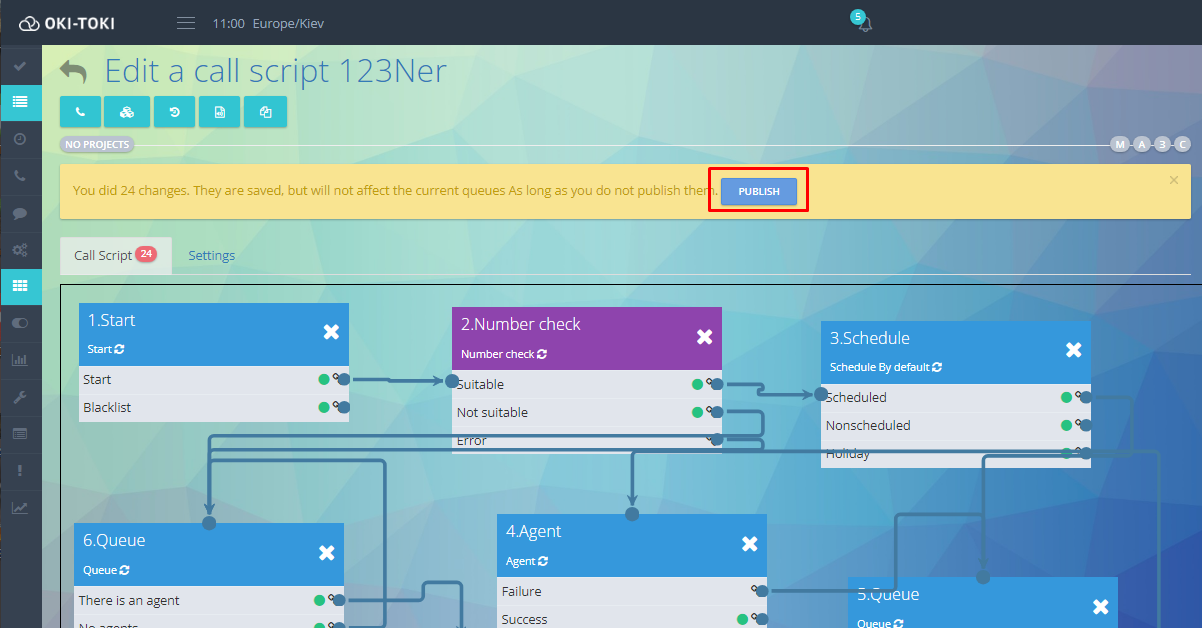Toggle the hamburger menu in top bar
Screen dimensions: 1202x628
[186, 23]
